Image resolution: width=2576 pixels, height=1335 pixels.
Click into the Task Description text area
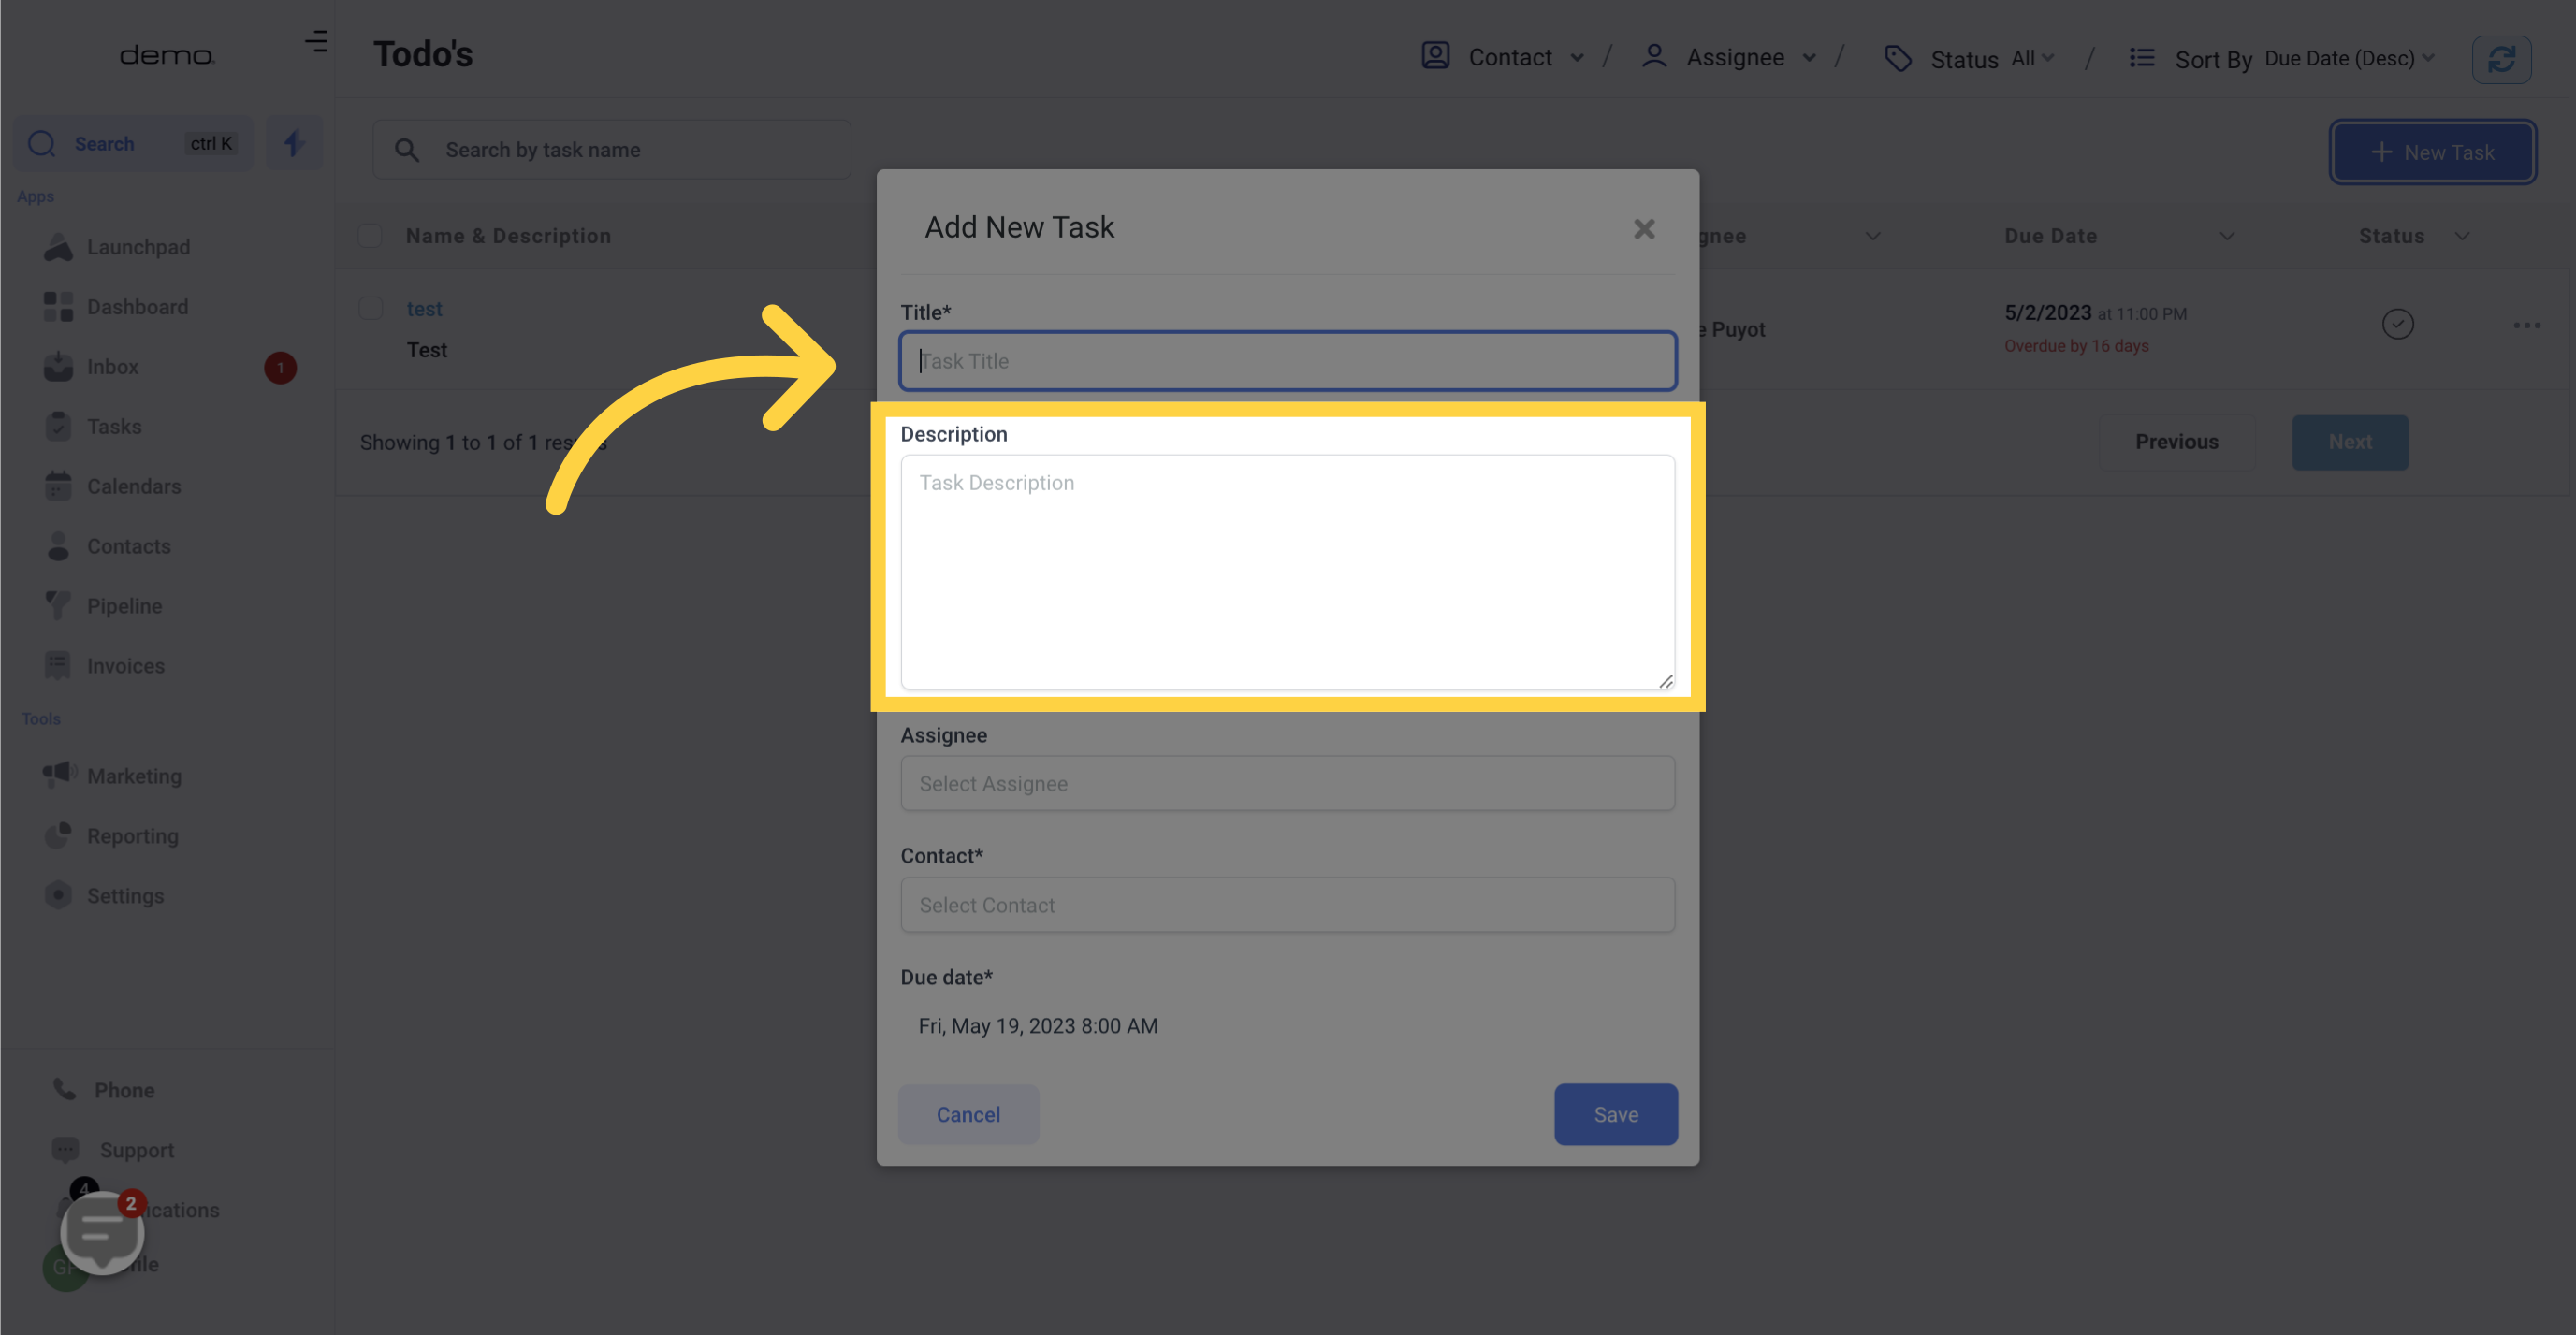(1287, 572)
